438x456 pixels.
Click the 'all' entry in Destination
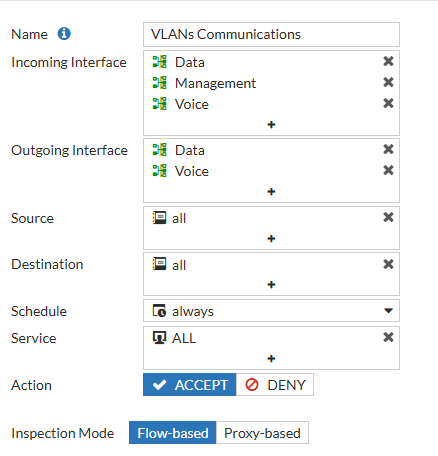point(179,266)
